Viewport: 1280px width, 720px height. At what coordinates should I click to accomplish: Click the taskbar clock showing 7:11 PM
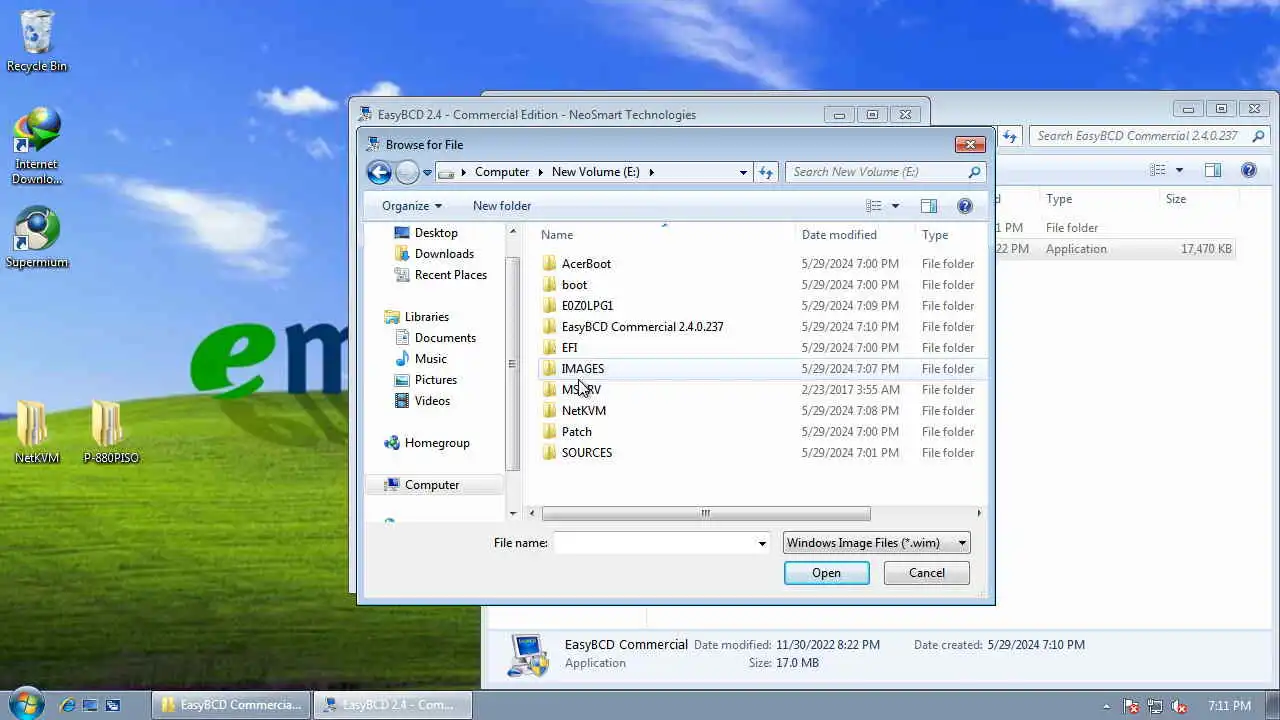click(1230, 706)
